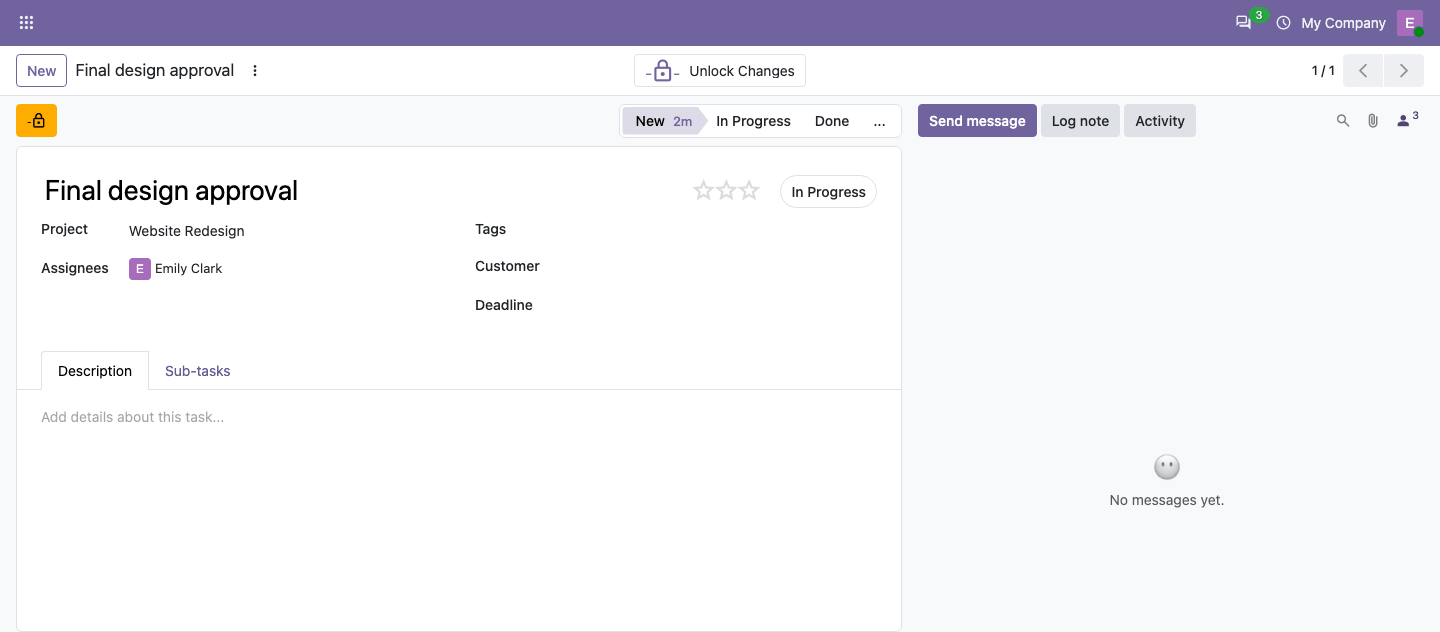Open the task actions kebab menu
This screenshot has height=632, width=1440.
coord(255,71)
